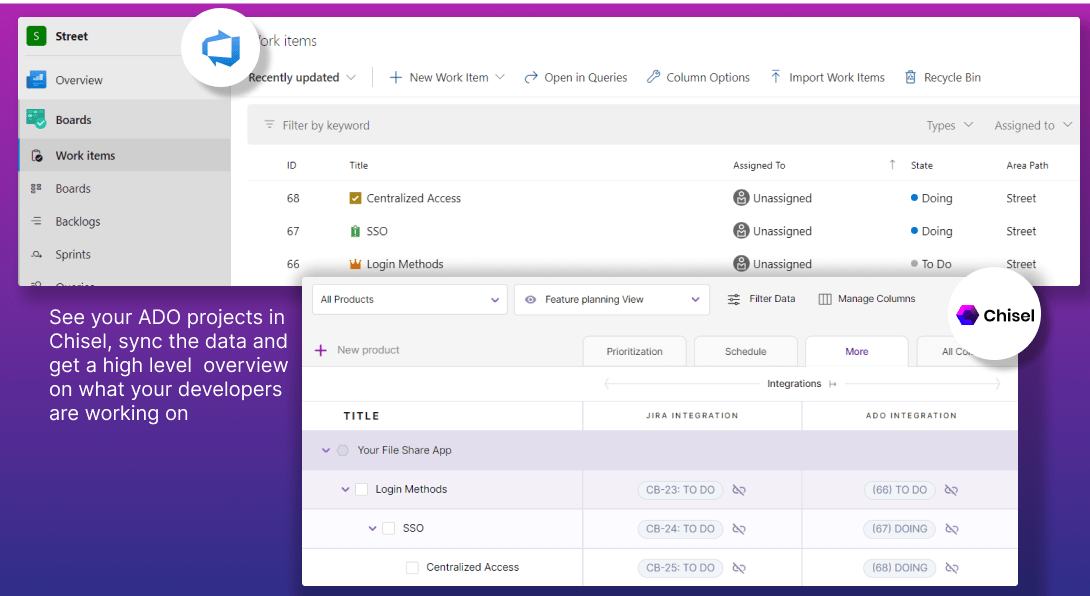Click the SSO work item type icon
The image size is (1090, 596).
tap(355, 231)
